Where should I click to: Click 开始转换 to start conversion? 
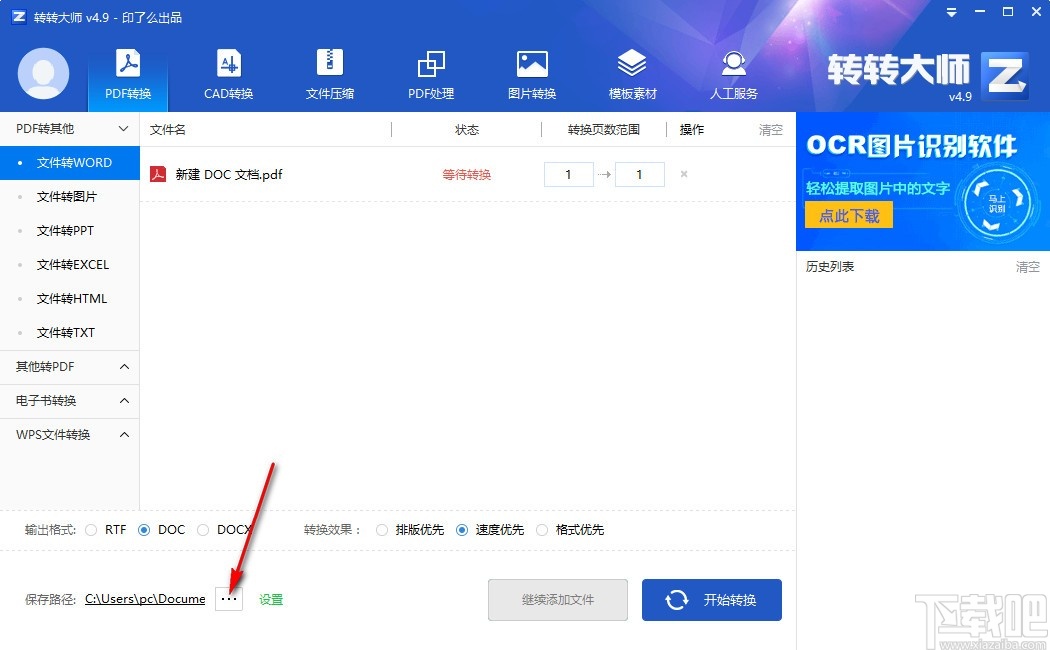711,599
